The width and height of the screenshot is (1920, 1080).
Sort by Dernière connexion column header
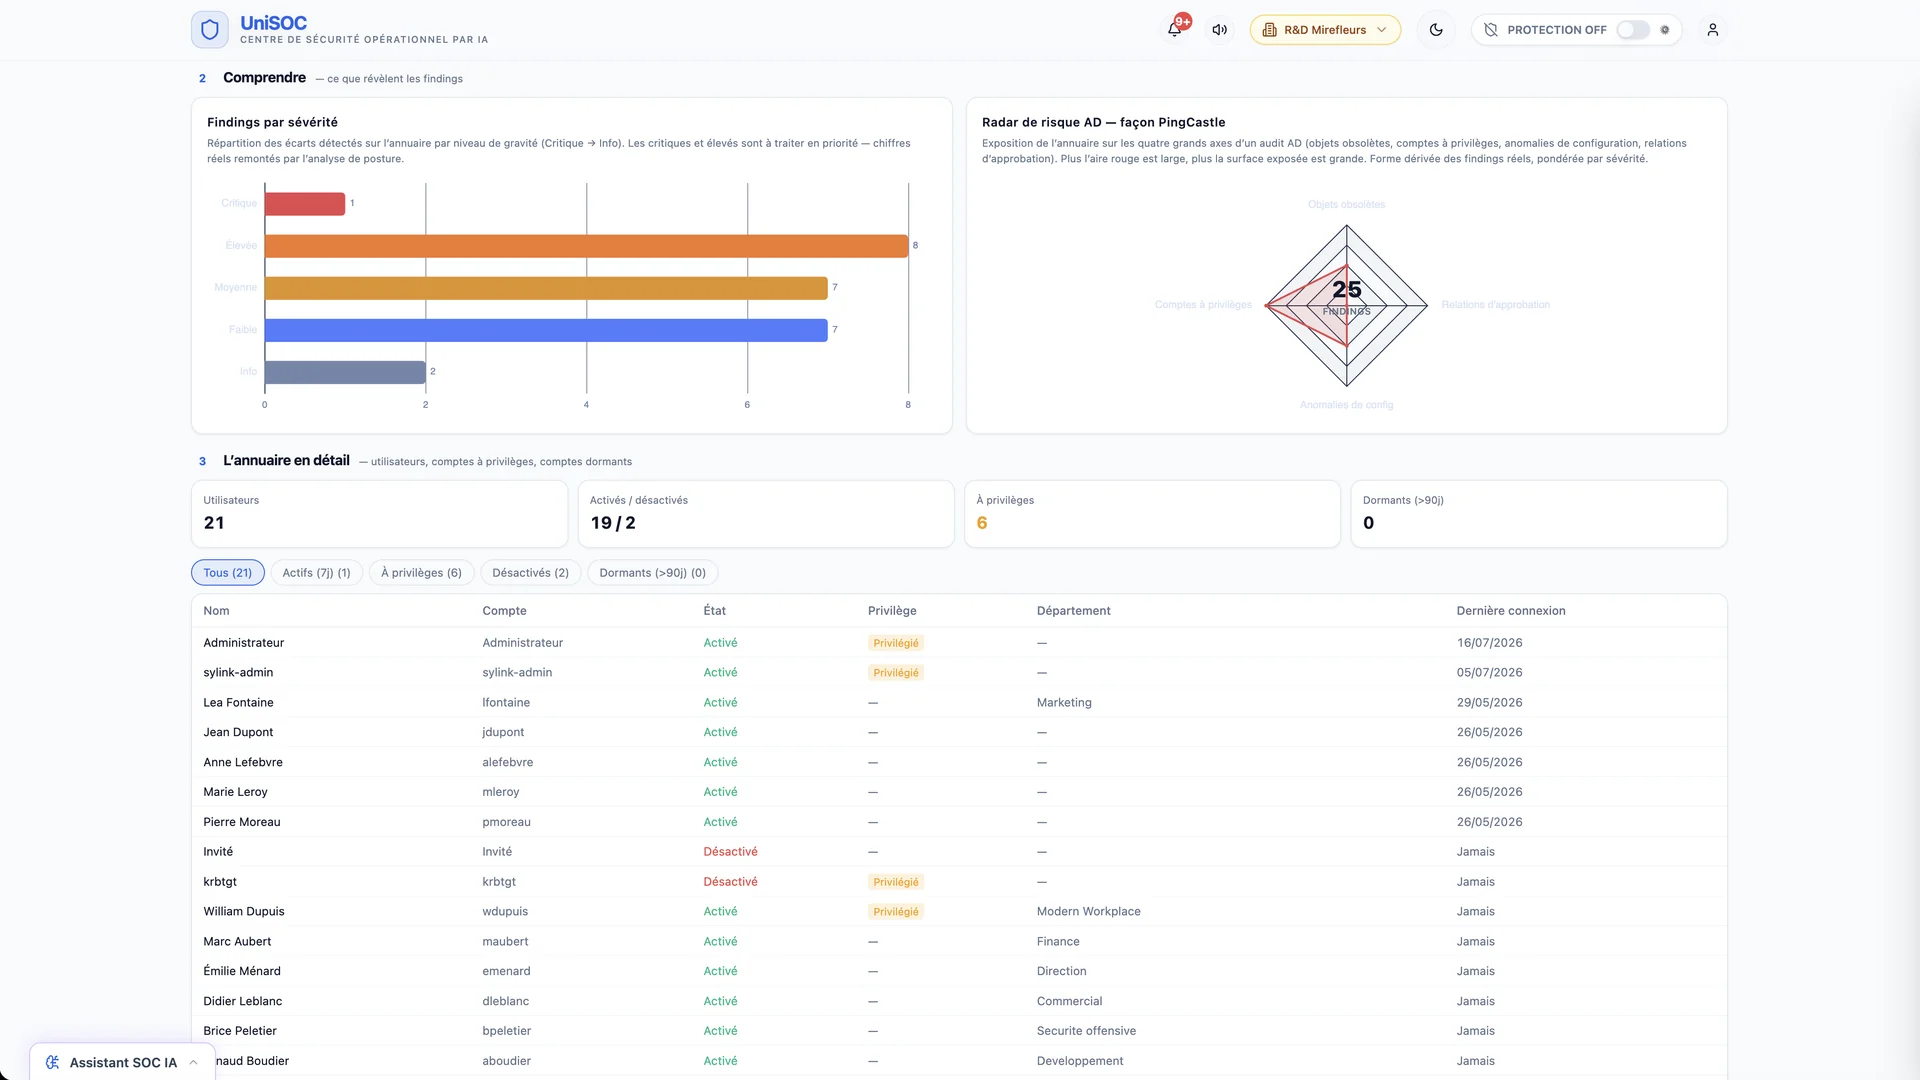click(1511, 611)
